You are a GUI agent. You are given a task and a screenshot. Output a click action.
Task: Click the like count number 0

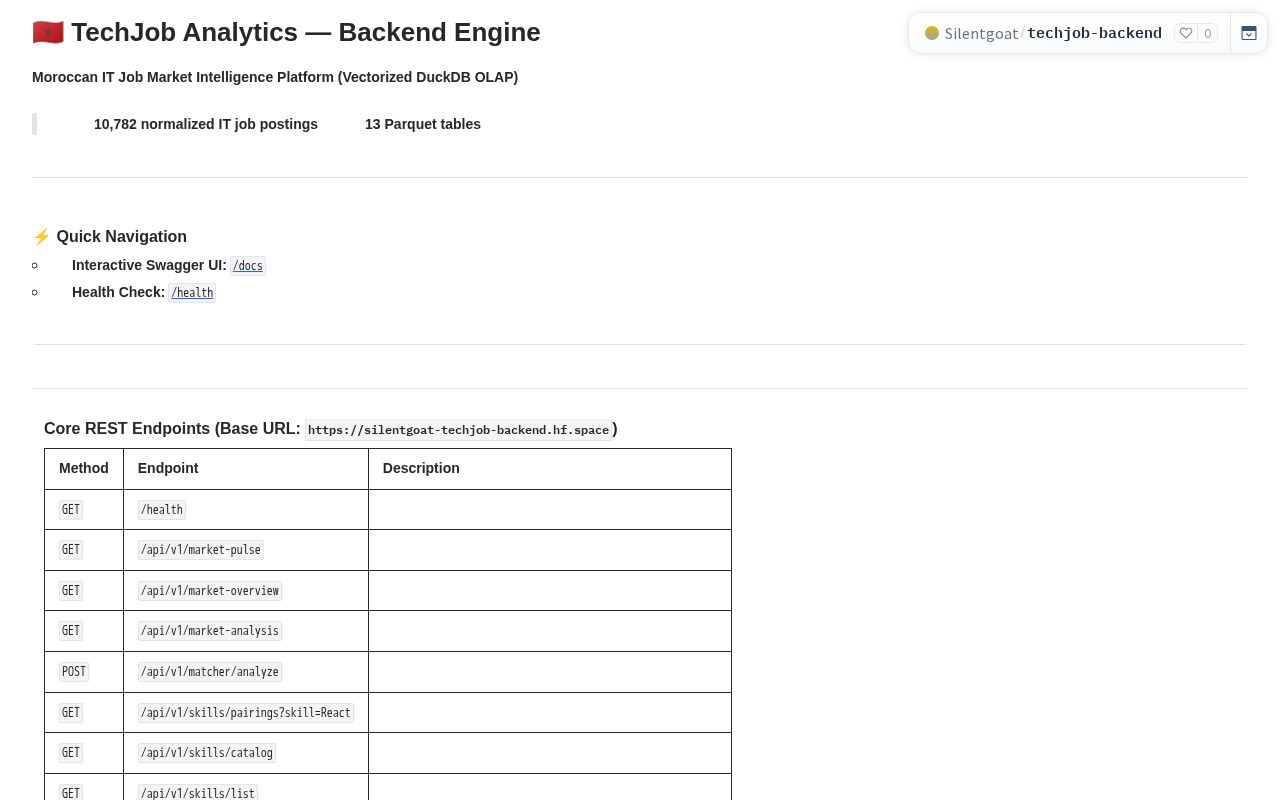point(1208,33)
